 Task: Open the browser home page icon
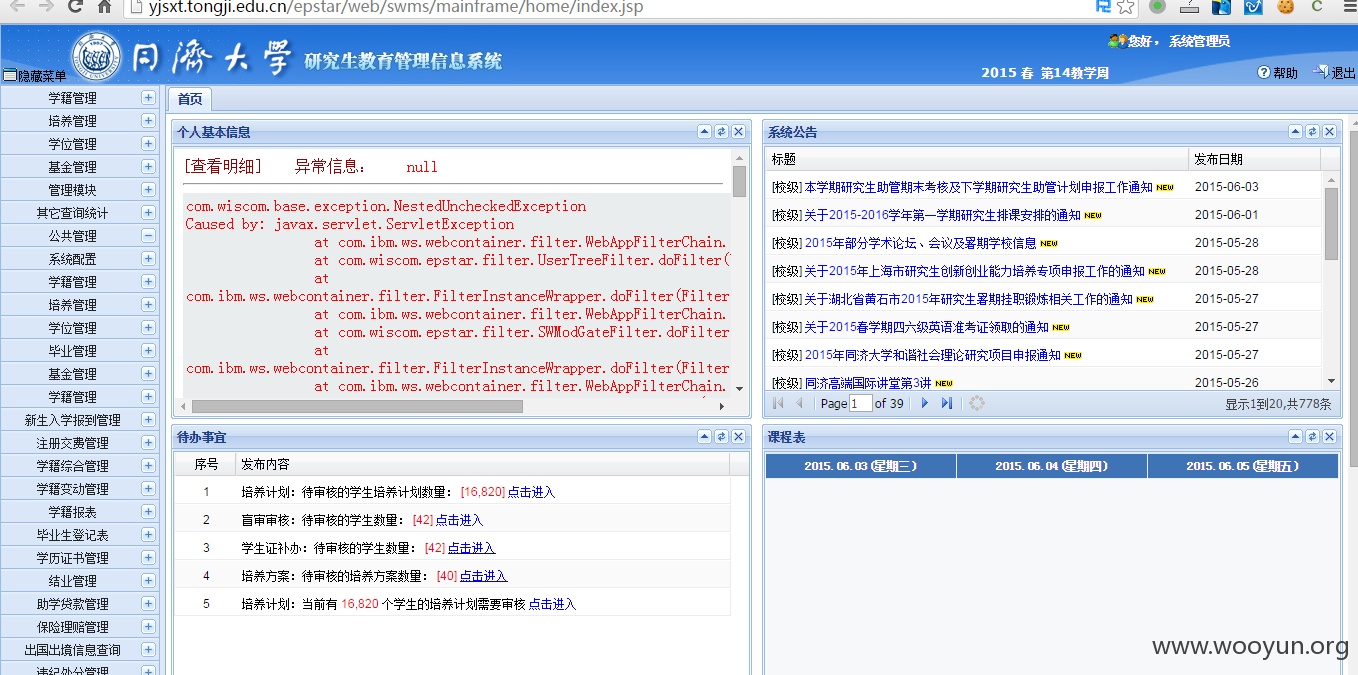pos(104,7)
